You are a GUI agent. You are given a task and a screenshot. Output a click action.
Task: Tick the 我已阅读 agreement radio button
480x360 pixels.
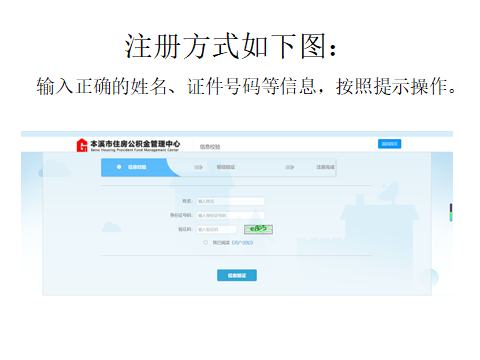coord(206,243)
